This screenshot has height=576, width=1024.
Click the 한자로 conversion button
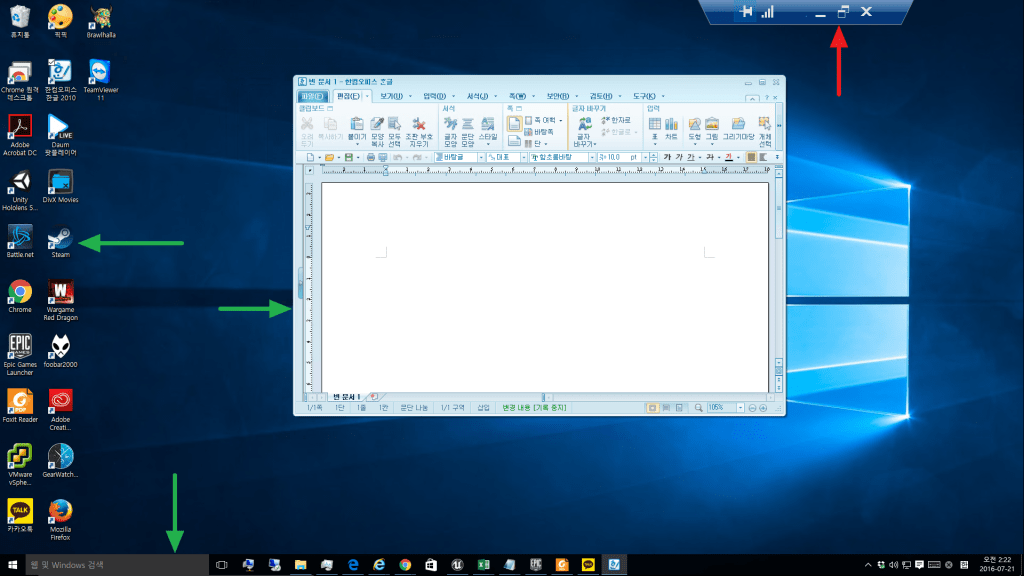pyautogui.click(x=616, y=119)
